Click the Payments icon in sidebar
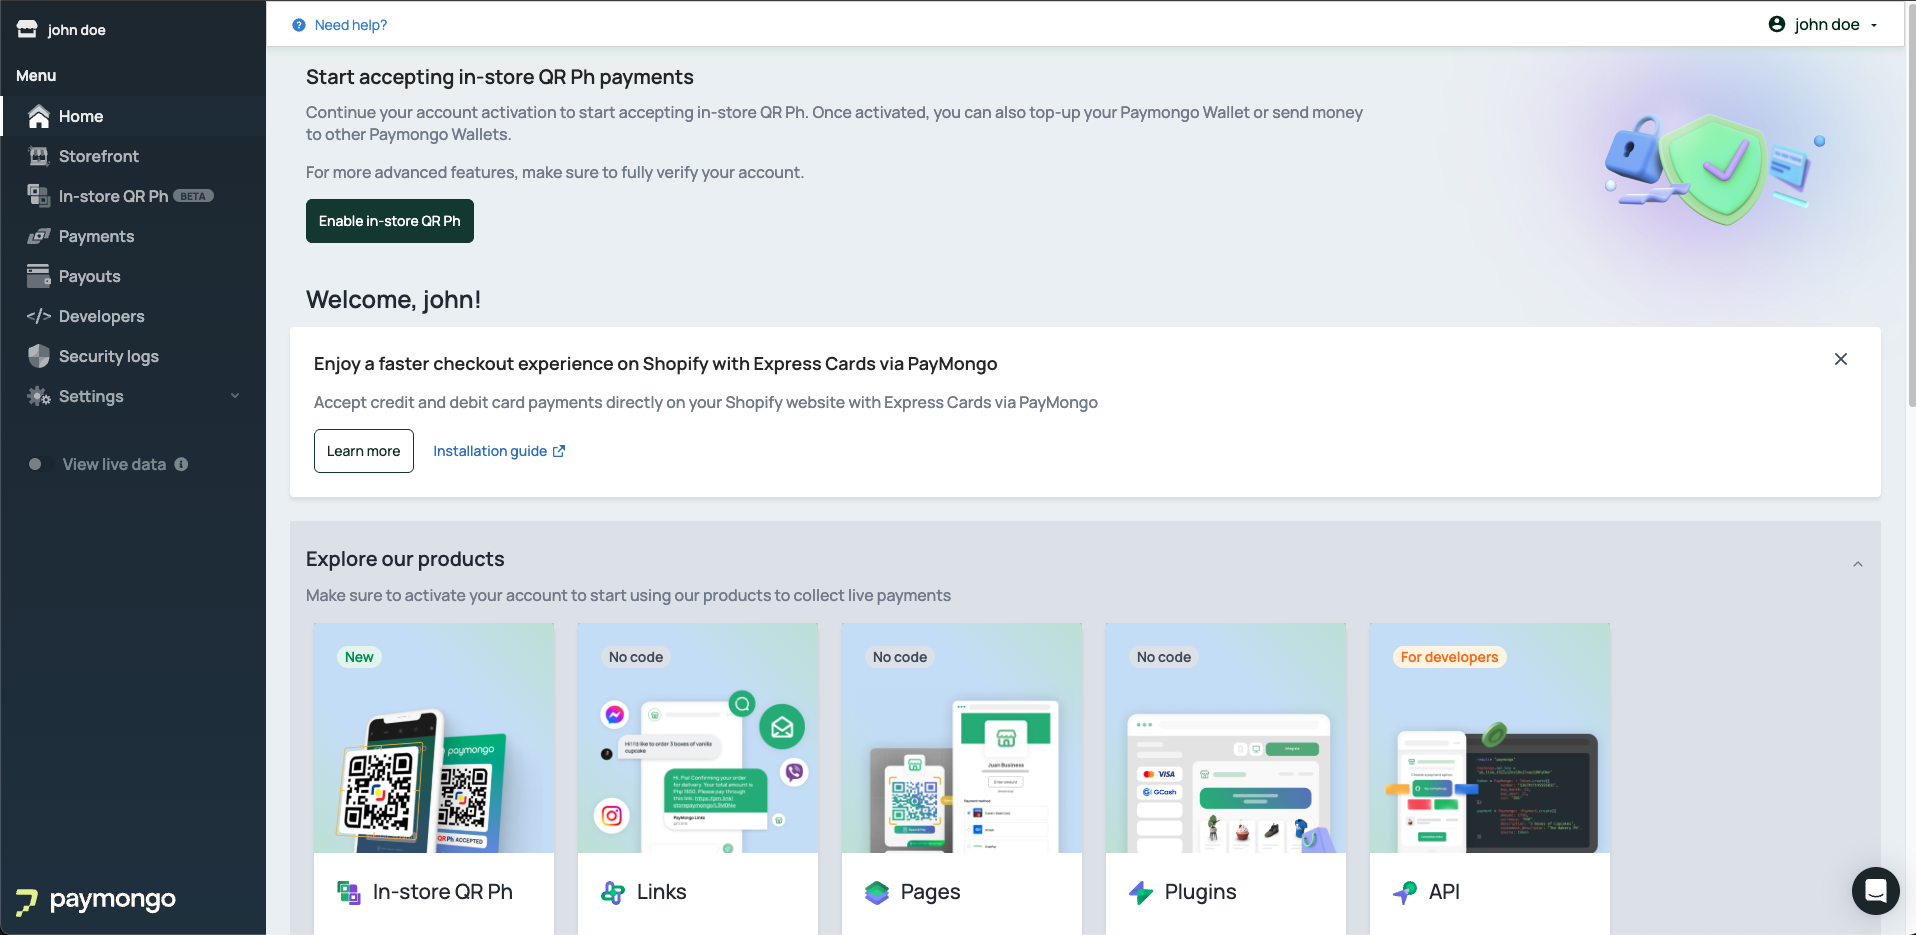1916x935 pixels. 39,236
